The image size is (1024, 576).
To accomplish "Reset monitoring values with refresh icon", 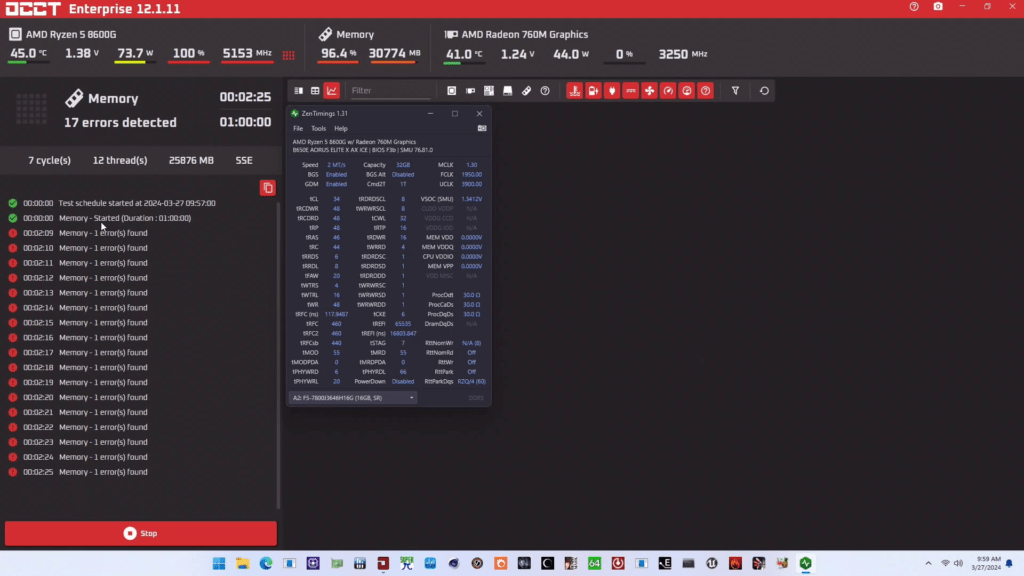I will pyautogui.click(x=764, y=91).
